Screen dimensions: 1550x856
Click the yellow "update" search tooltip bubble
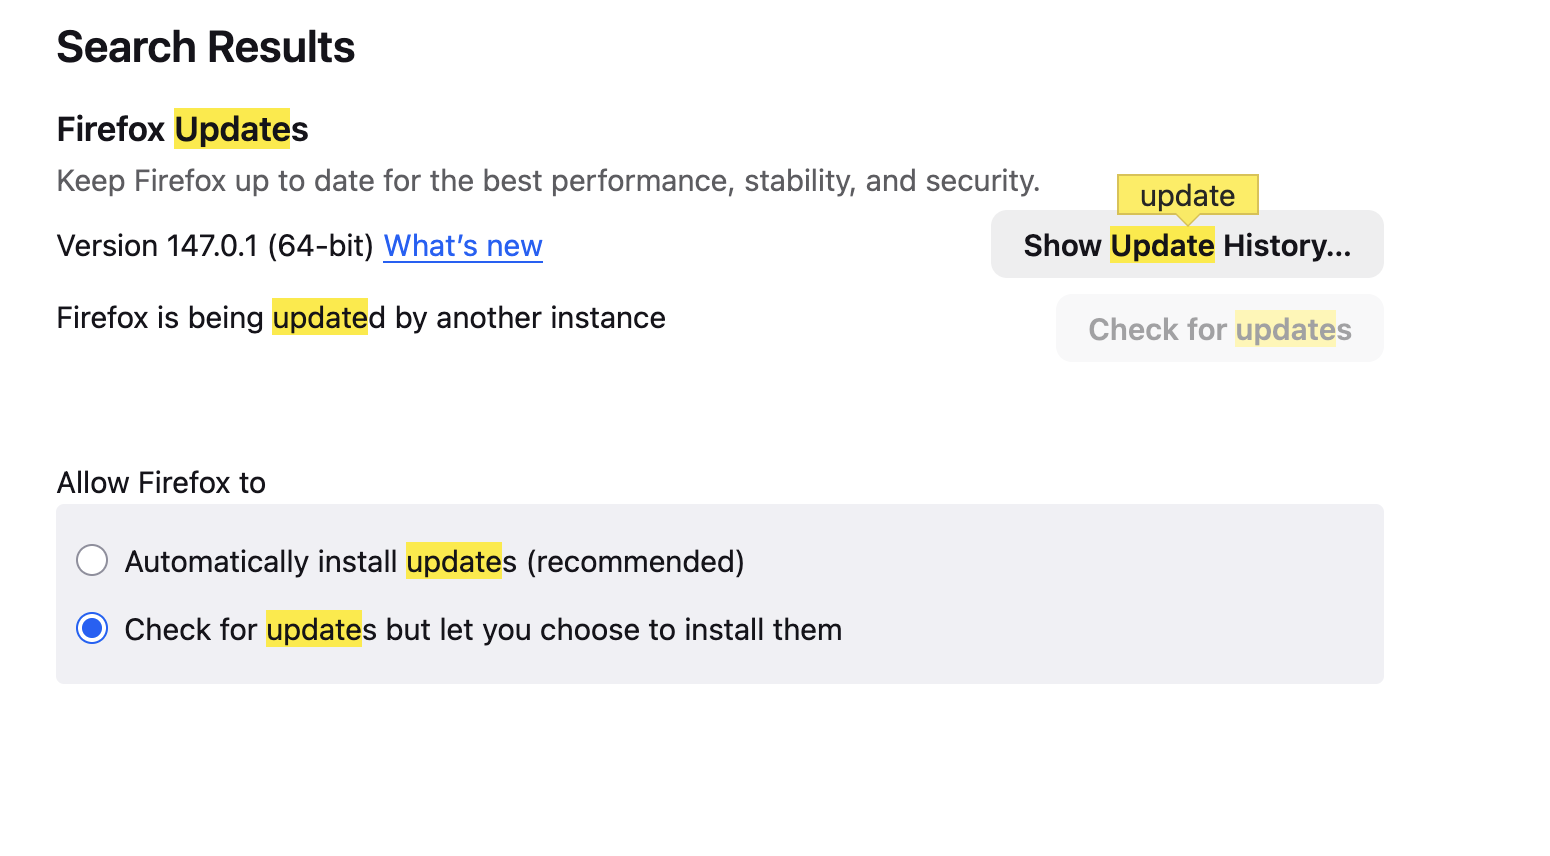(1187, 195)
